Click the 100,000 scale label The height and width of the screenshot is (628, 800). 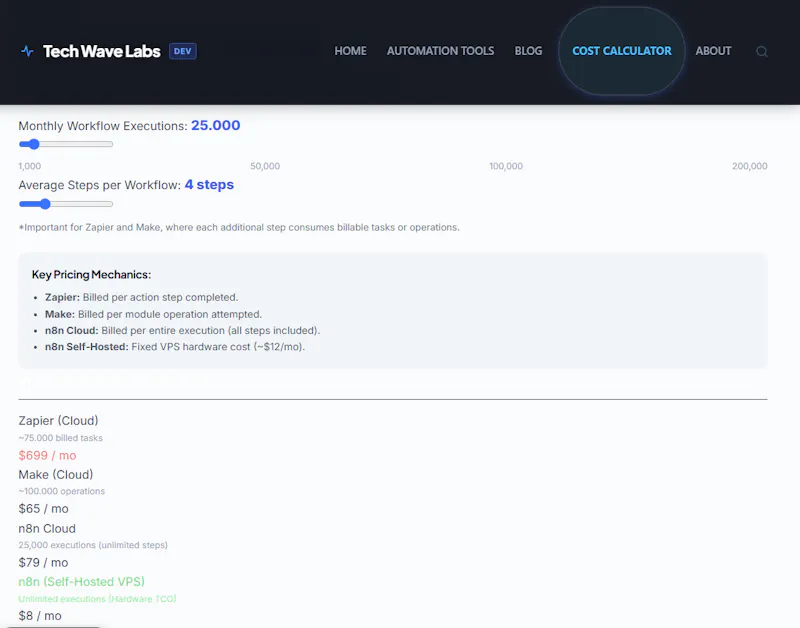coord(506,166)
